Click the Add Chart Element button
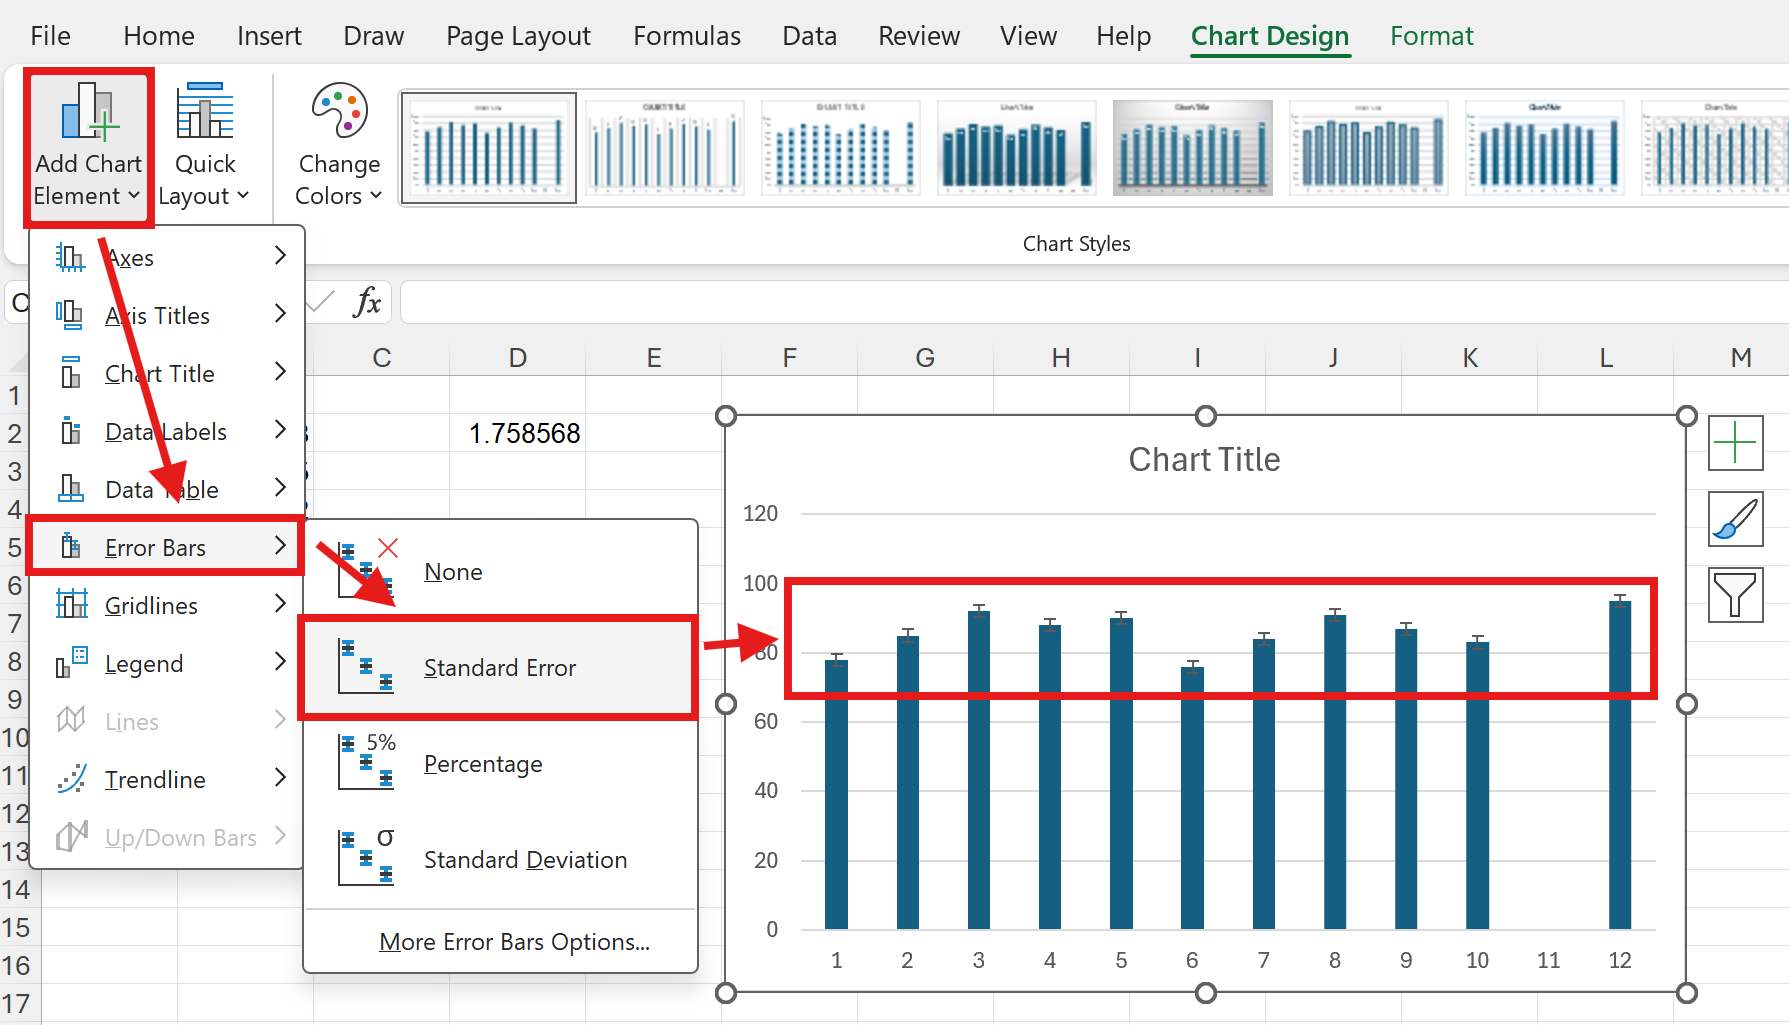The height and width of the screenshot is (1025, 1789). point(88,146)
